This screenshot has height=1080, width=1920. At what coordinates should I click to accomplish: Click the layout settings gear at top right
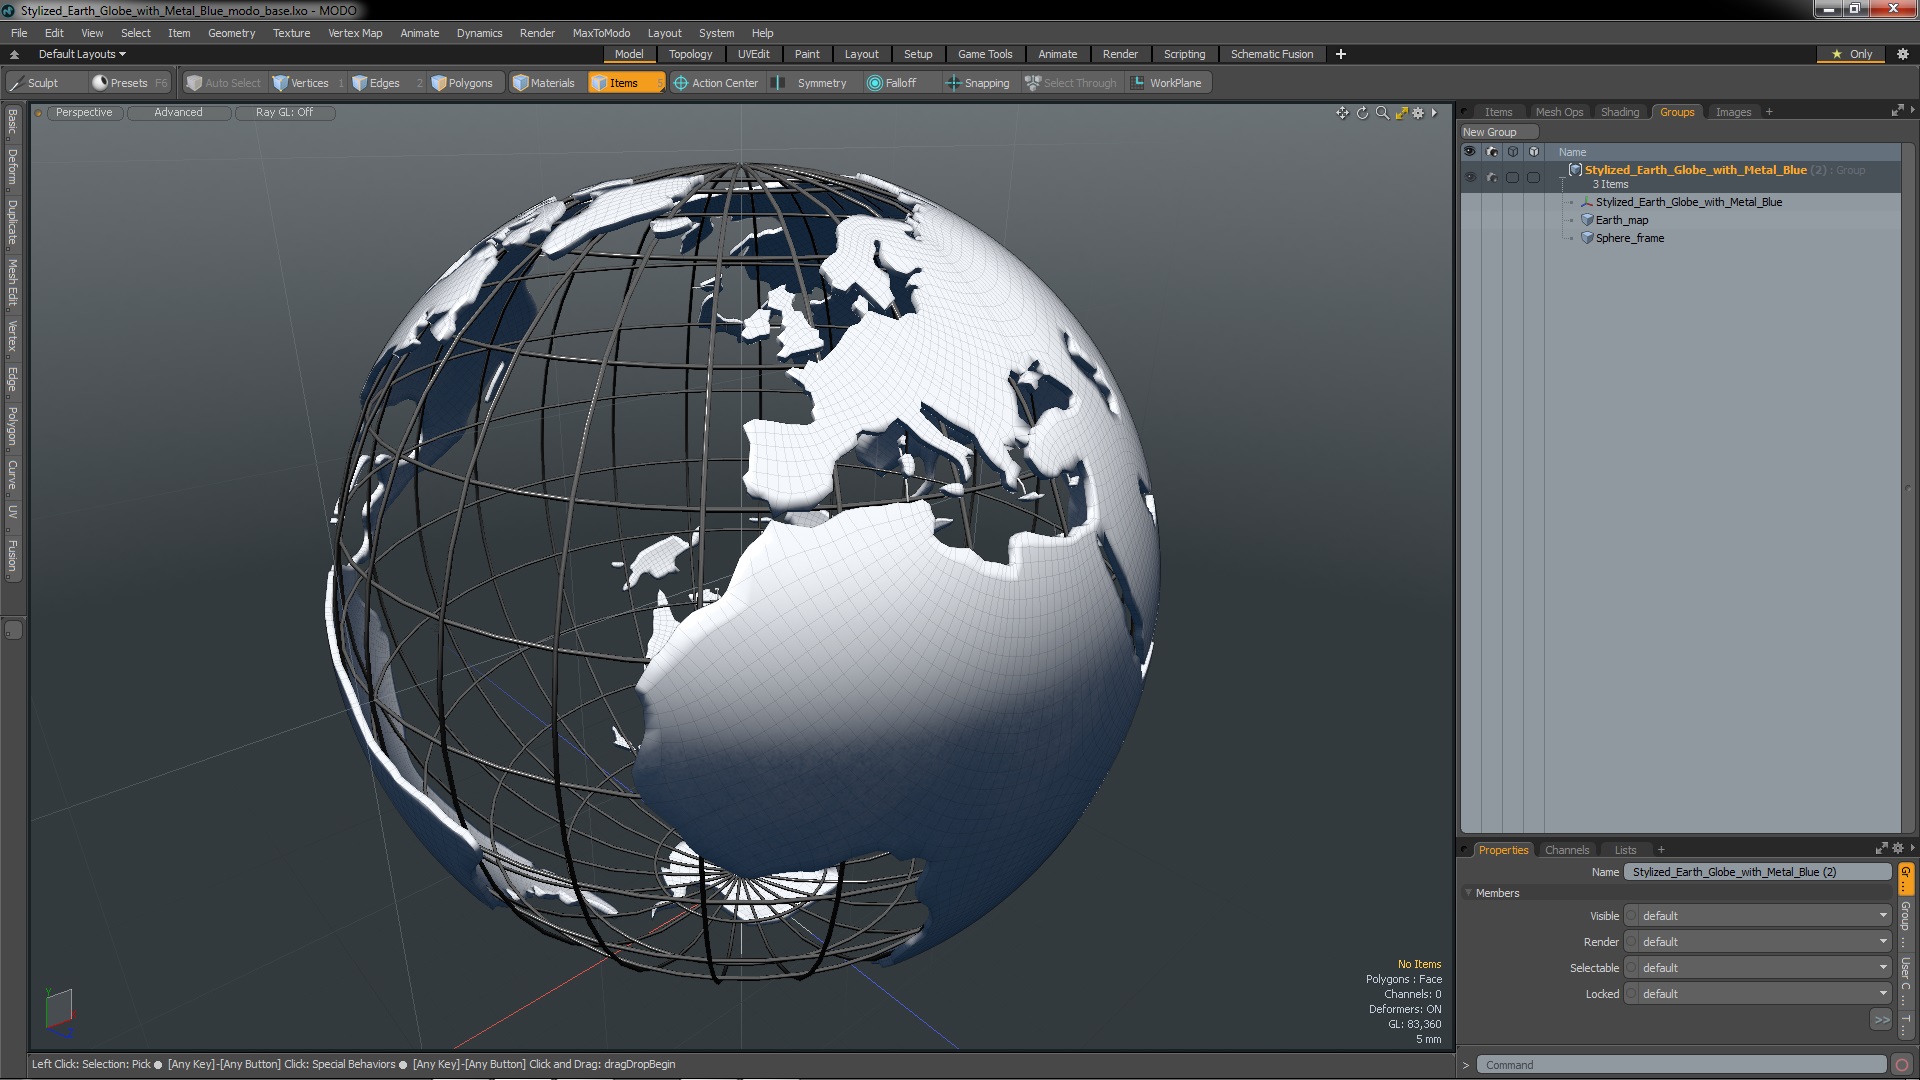(1903, 54)
